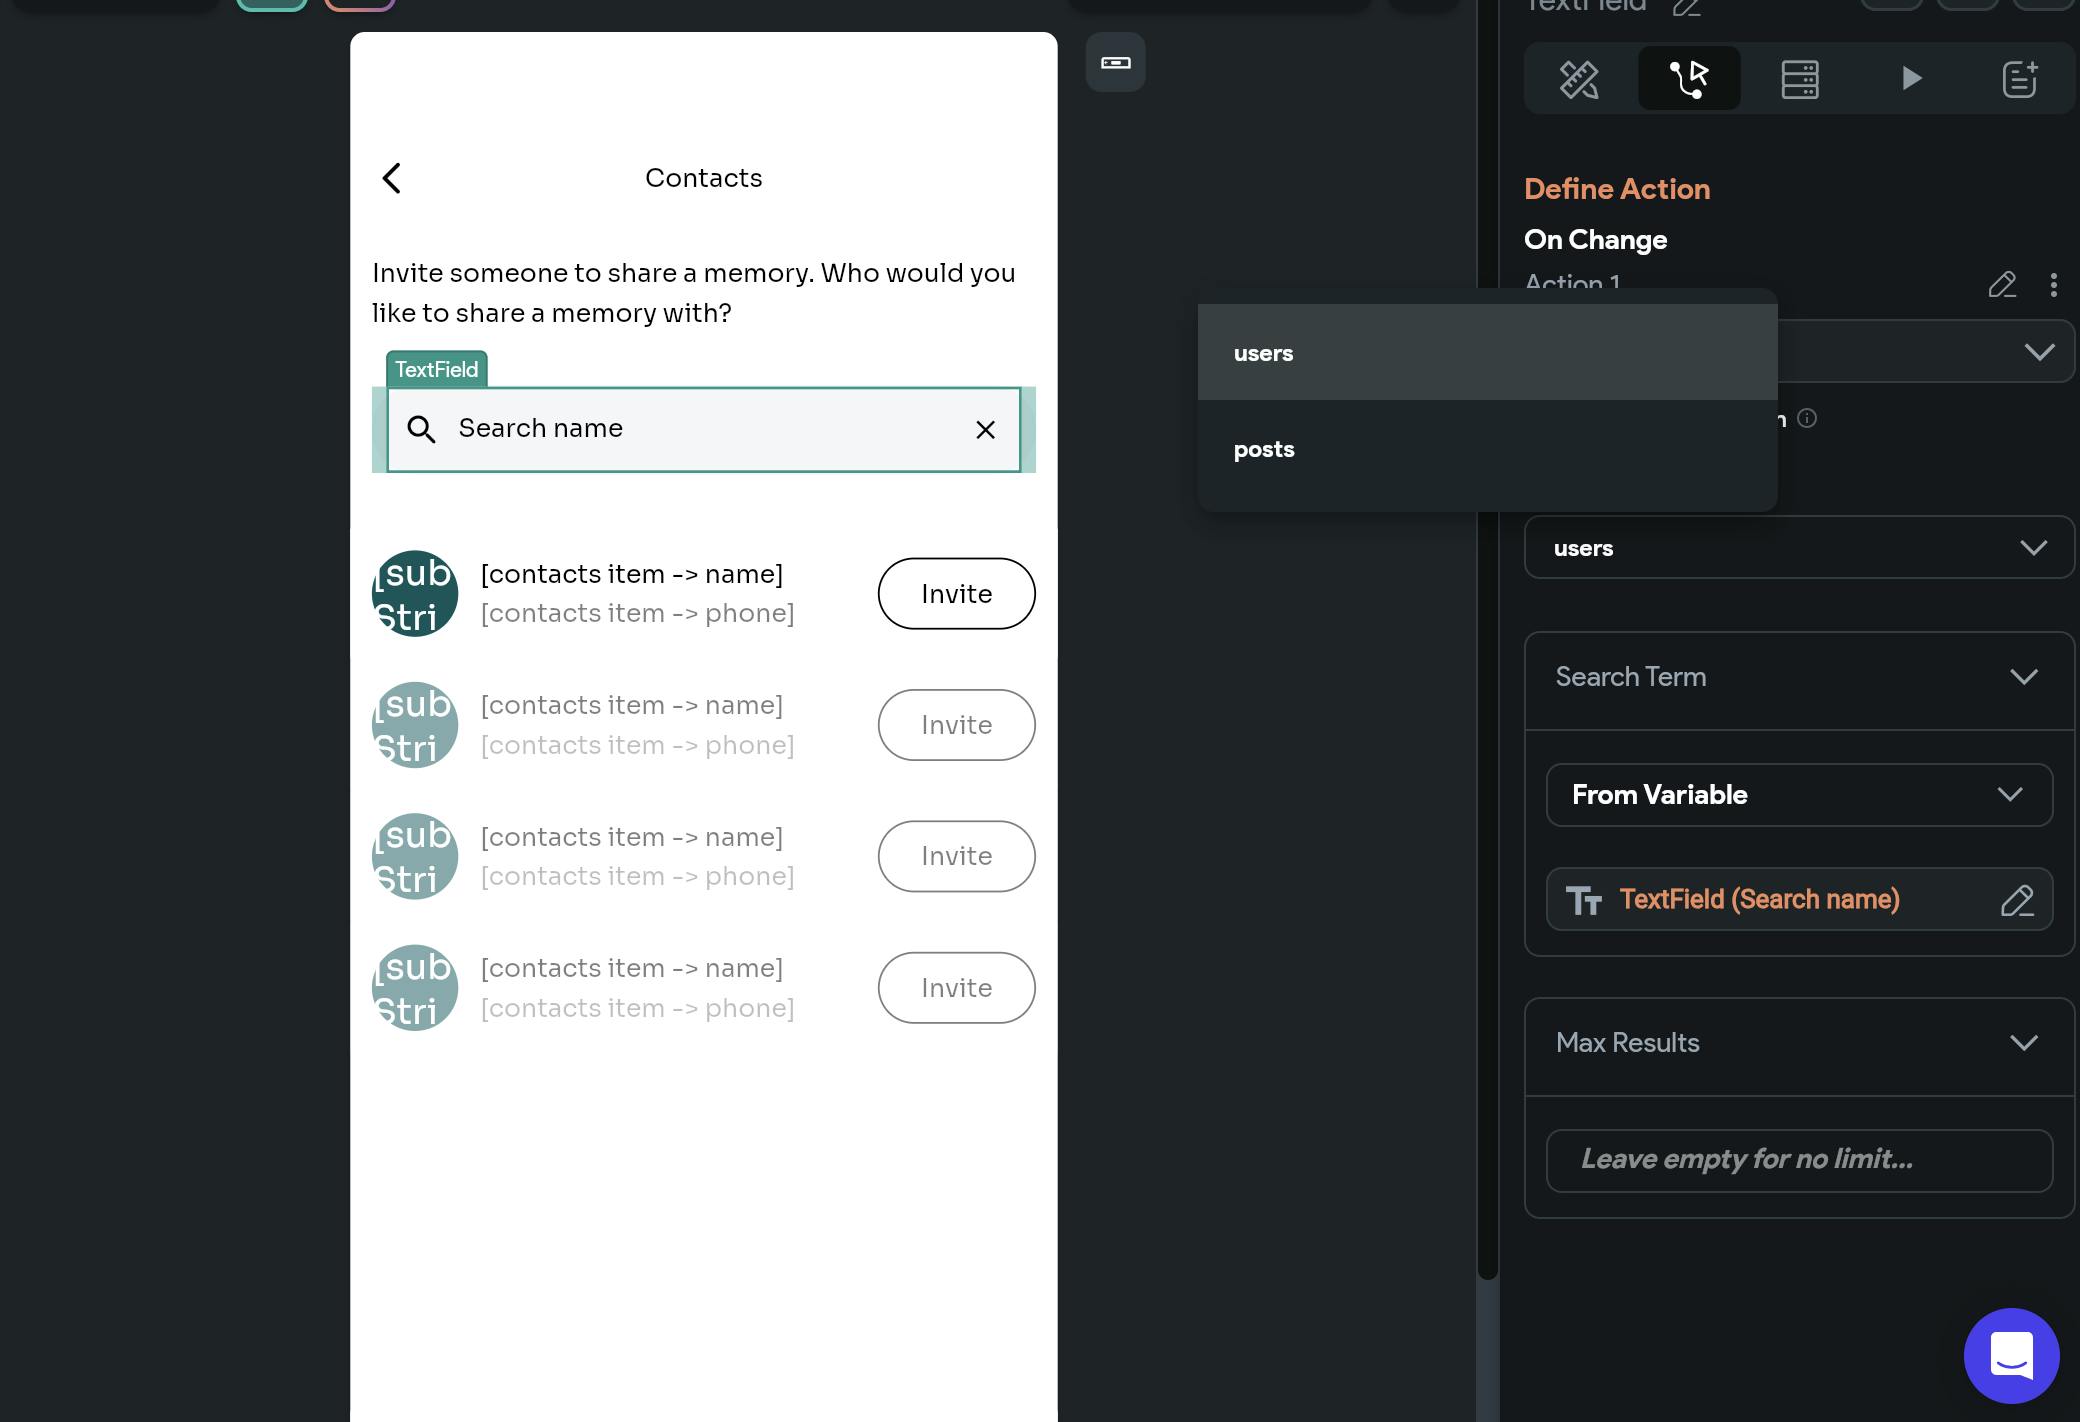
Task: Click the back arrow on Contacts page
Action: tap(392, 178)
